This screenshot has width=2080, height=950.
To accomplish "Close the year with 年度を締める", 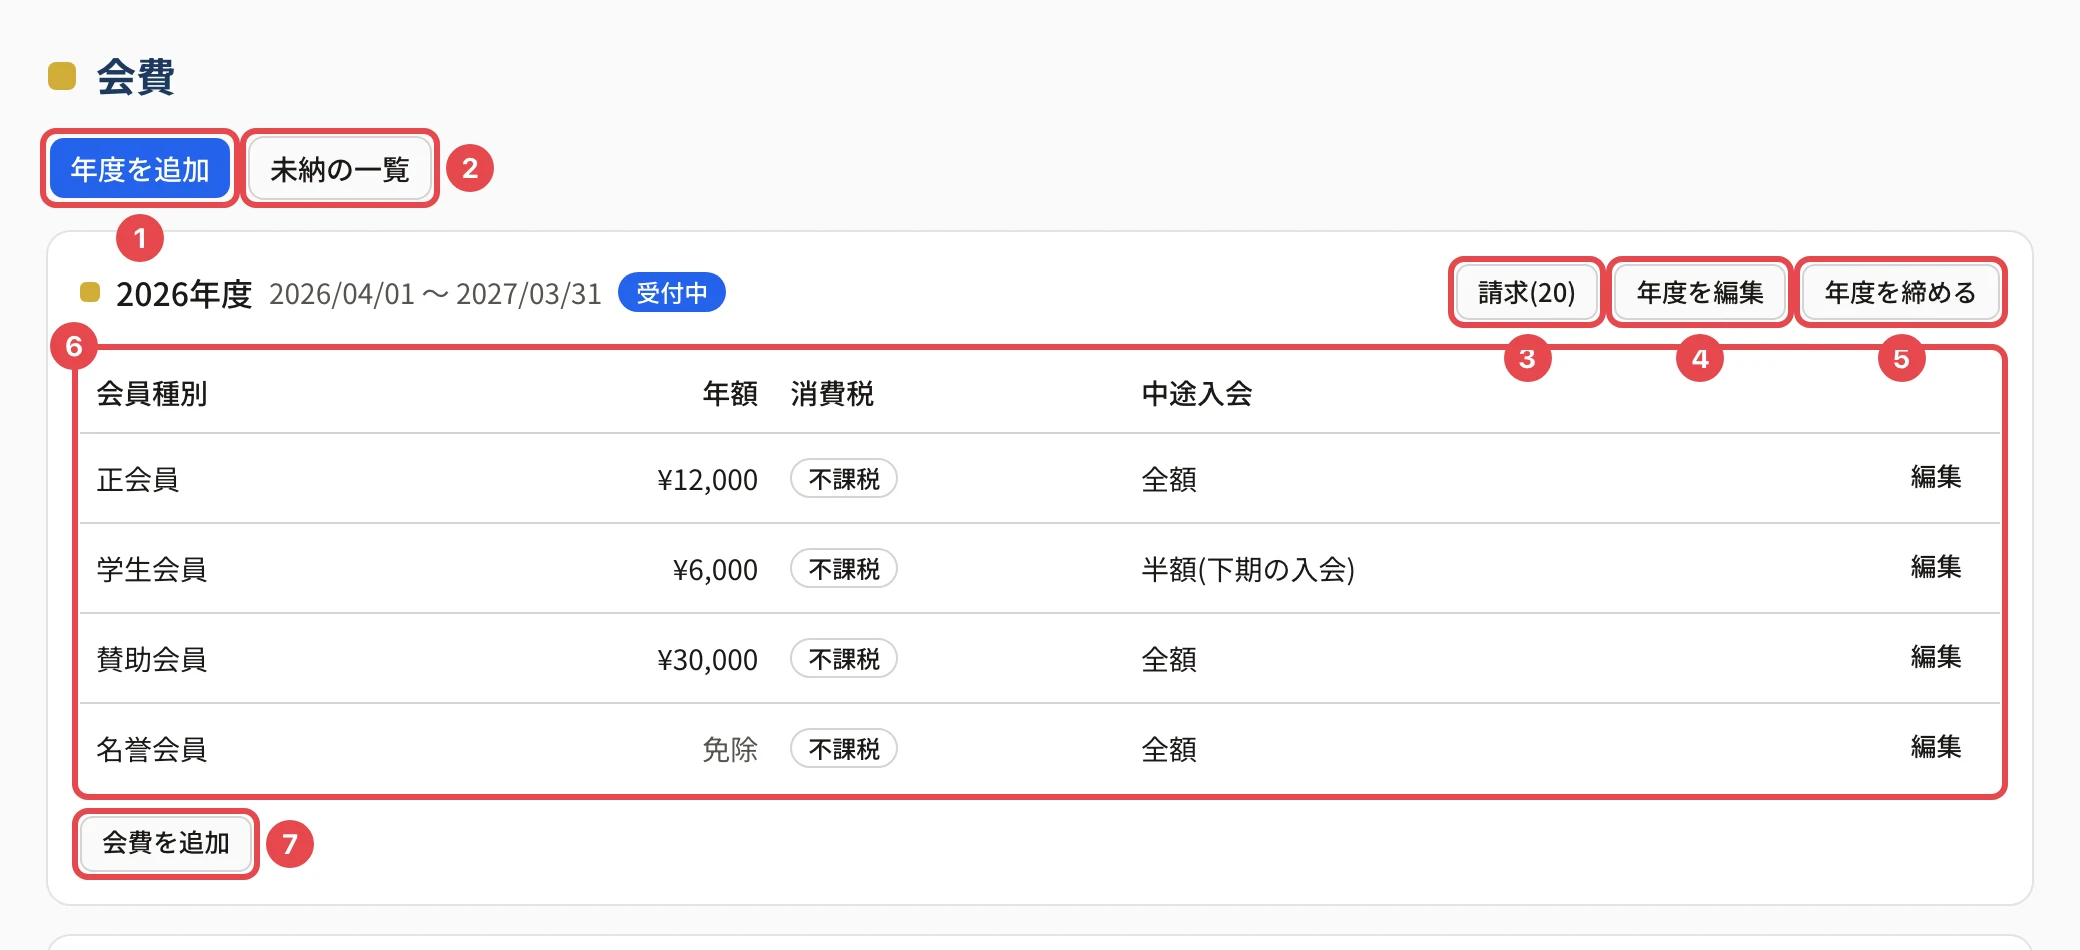I will (x=1900, y=292).
